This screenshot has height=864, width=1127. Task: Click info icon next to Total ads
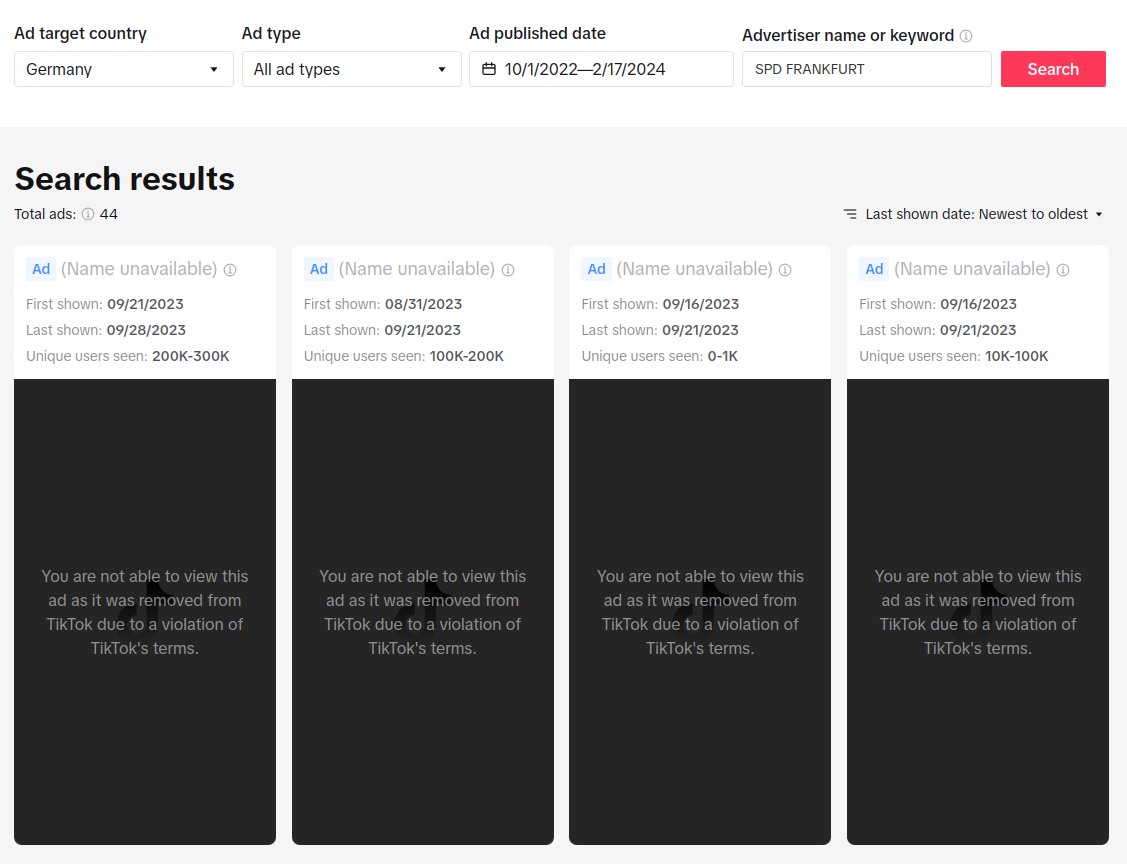pos(88,214)
